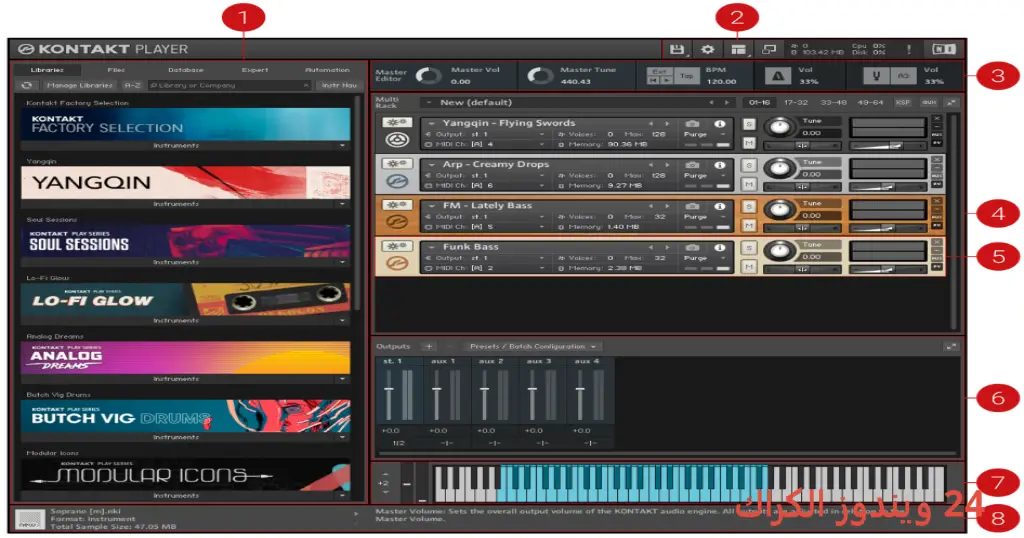Click the Manage Libraries button

click(80, 86)
